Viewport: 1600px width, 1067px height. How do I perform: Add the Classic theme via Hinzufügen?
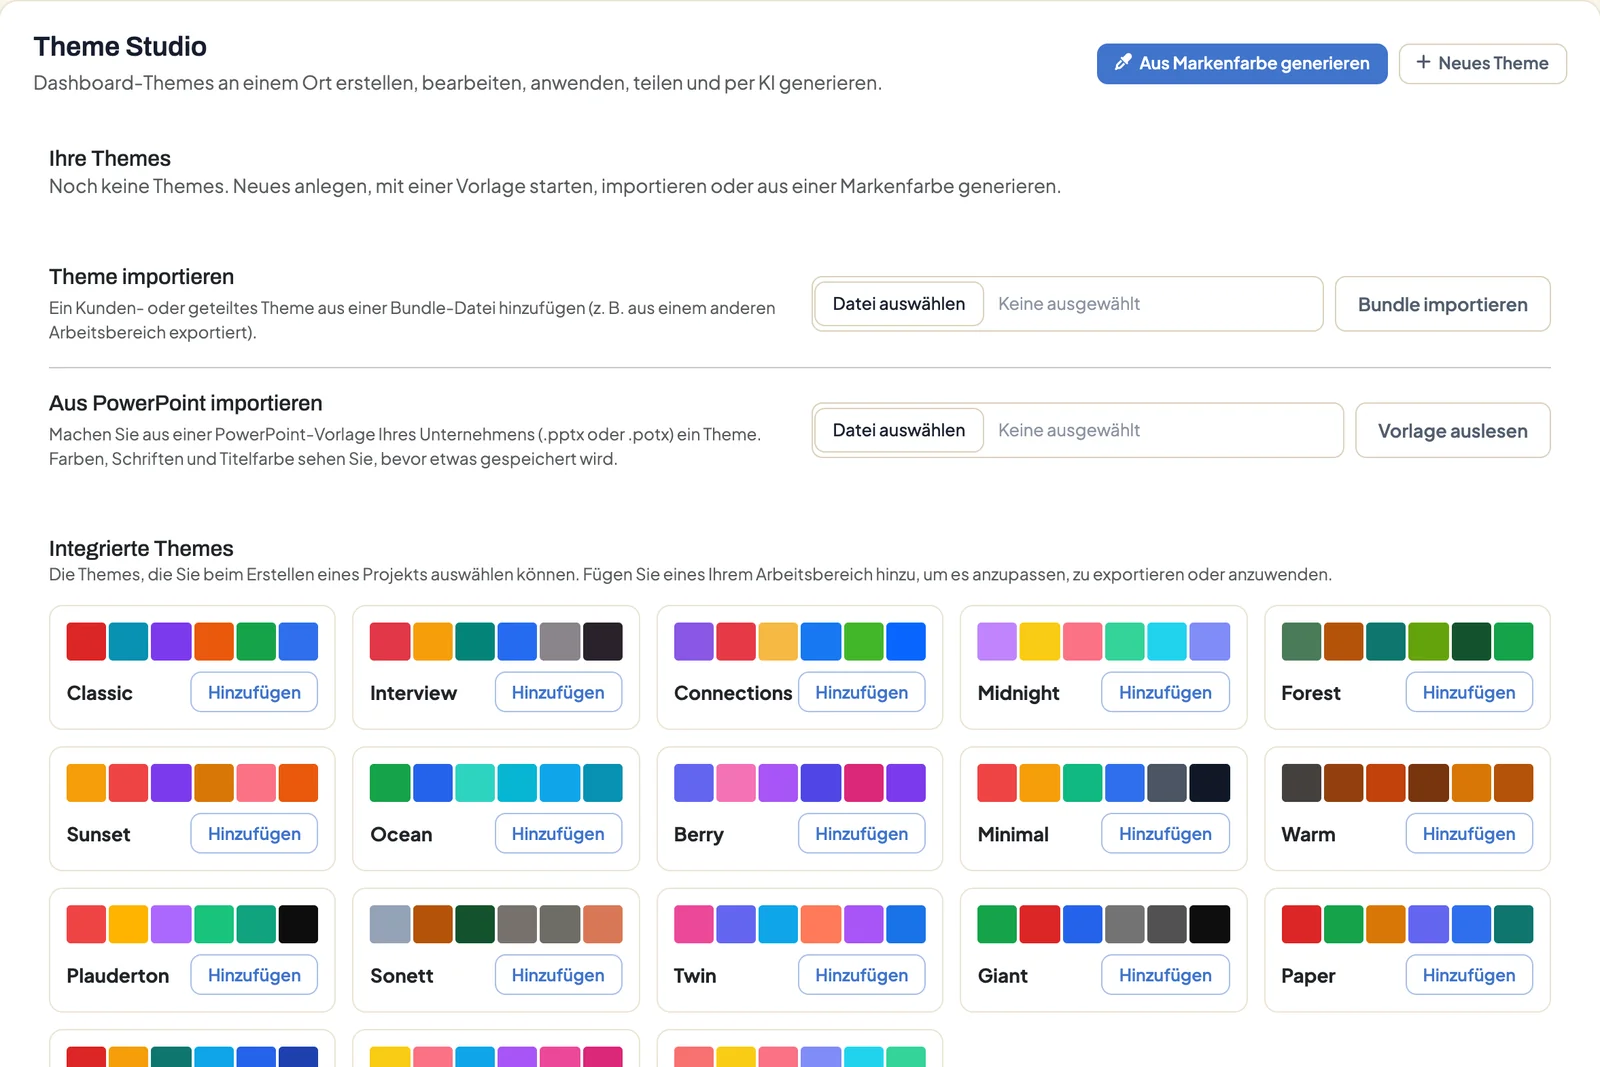pos(254,692)
